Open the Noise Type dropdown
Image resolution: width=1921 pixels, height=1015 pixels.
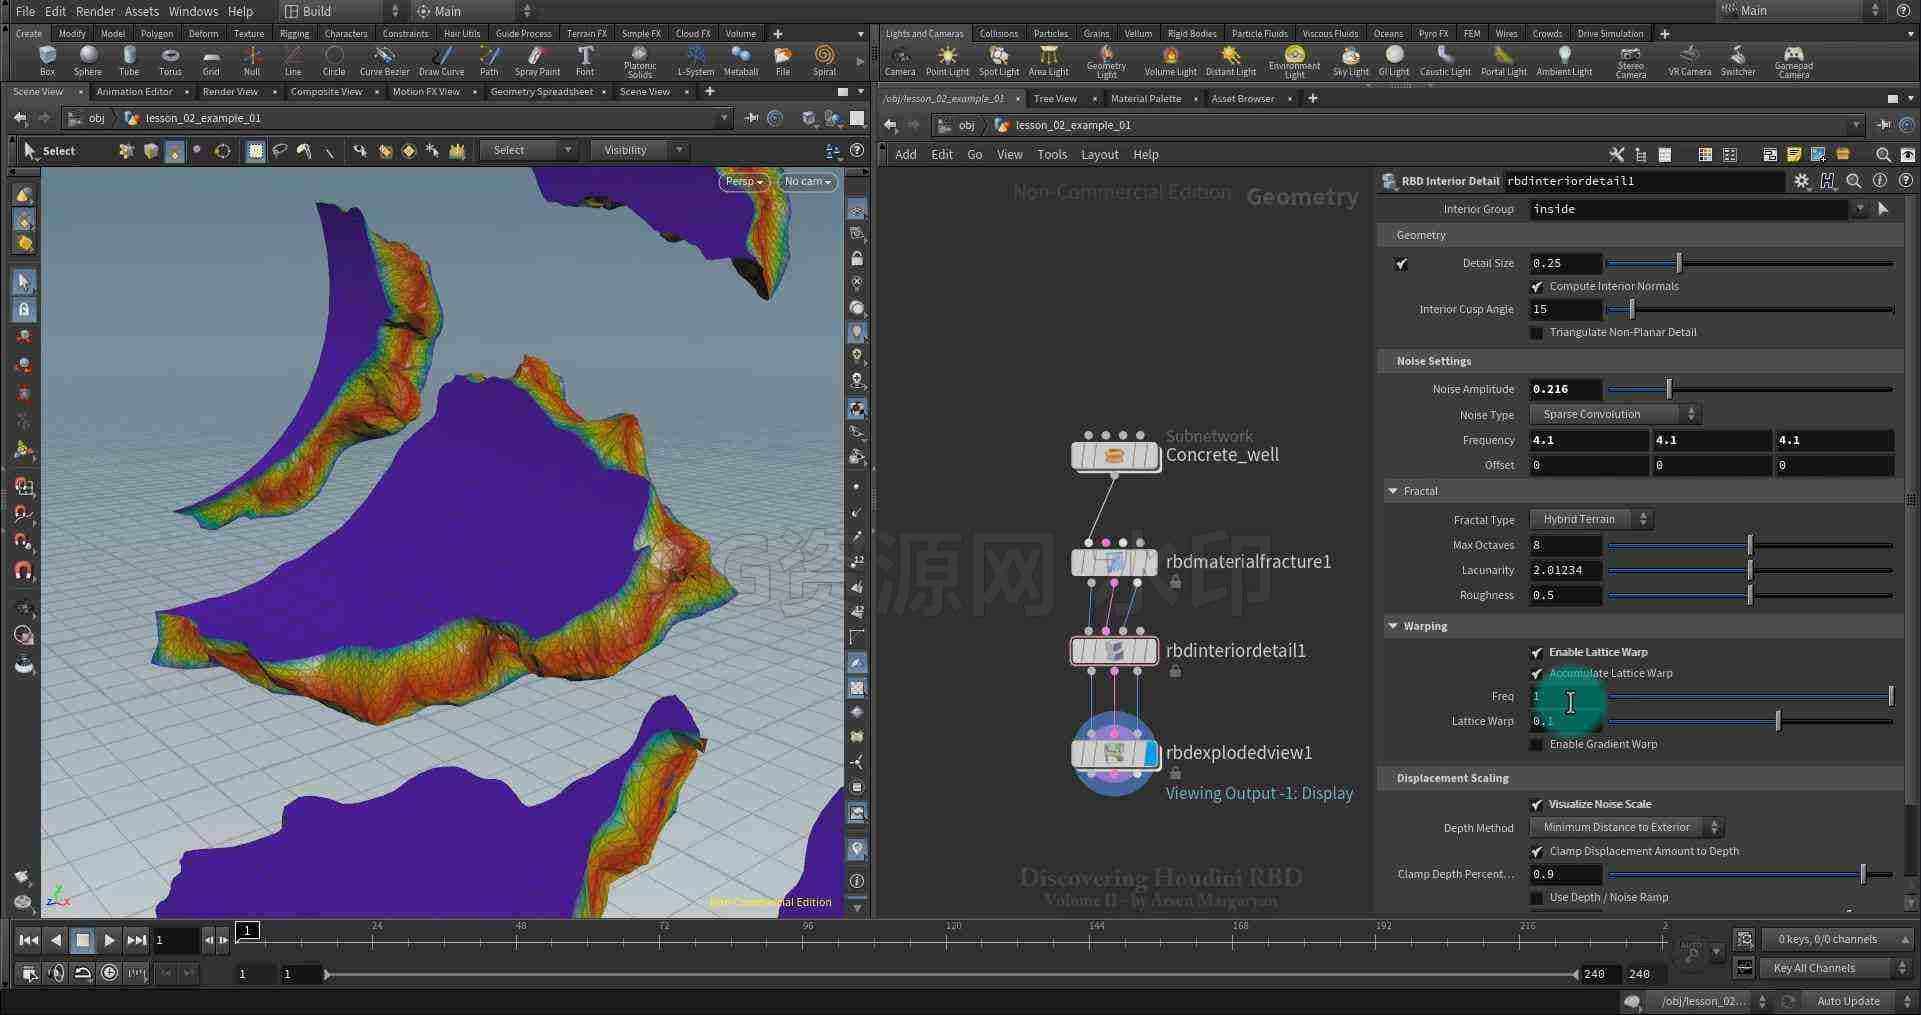click(x=1615, y=414)
